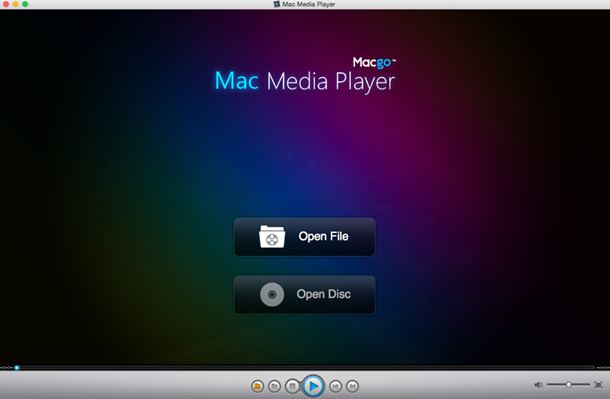Click the orange share icon in control bar
Image resolution: width=610 pixels, height=399 pixels.
257,386
